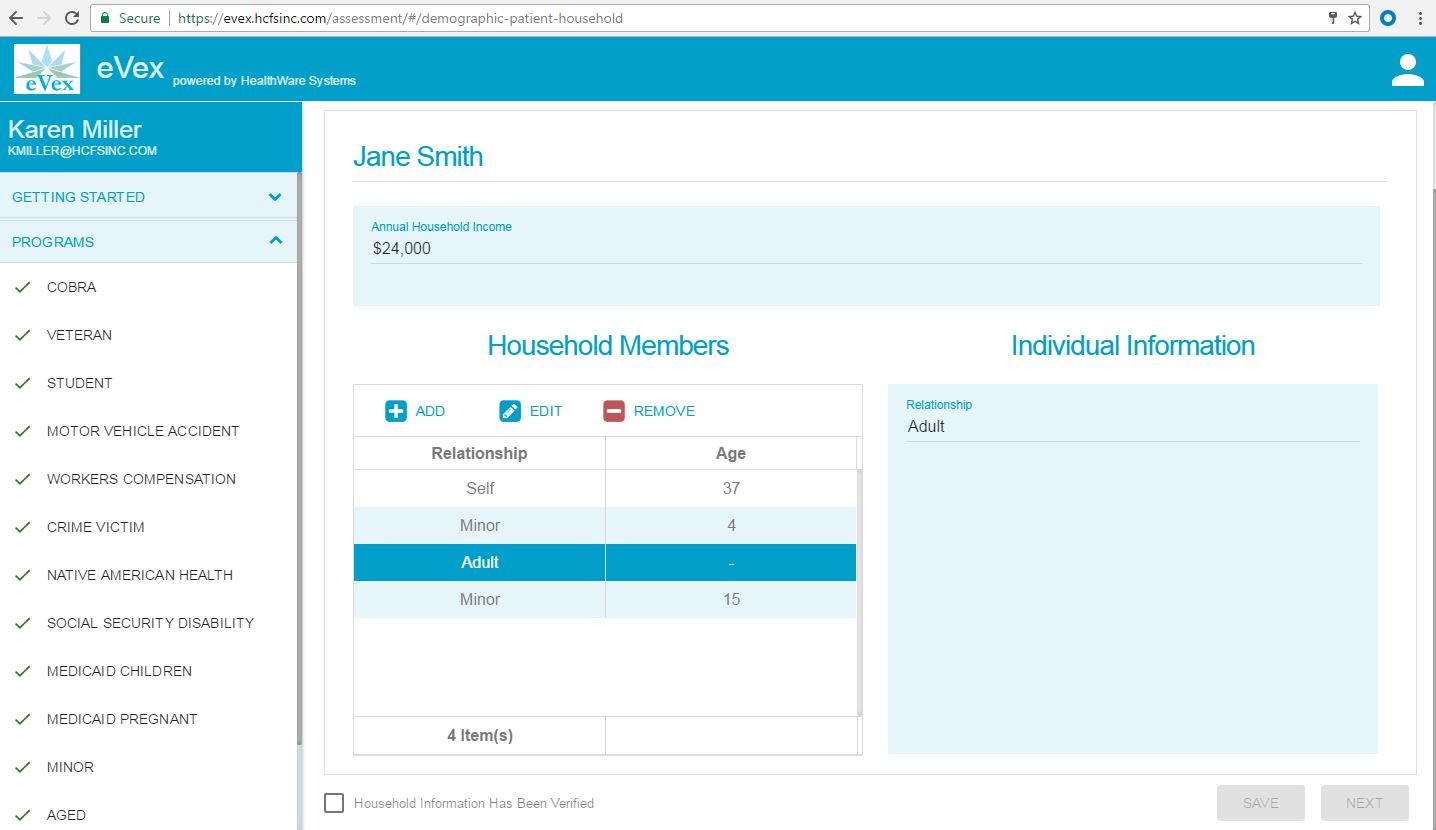
Task: Open the user profile icon in header
Action: pos(1407,70)
